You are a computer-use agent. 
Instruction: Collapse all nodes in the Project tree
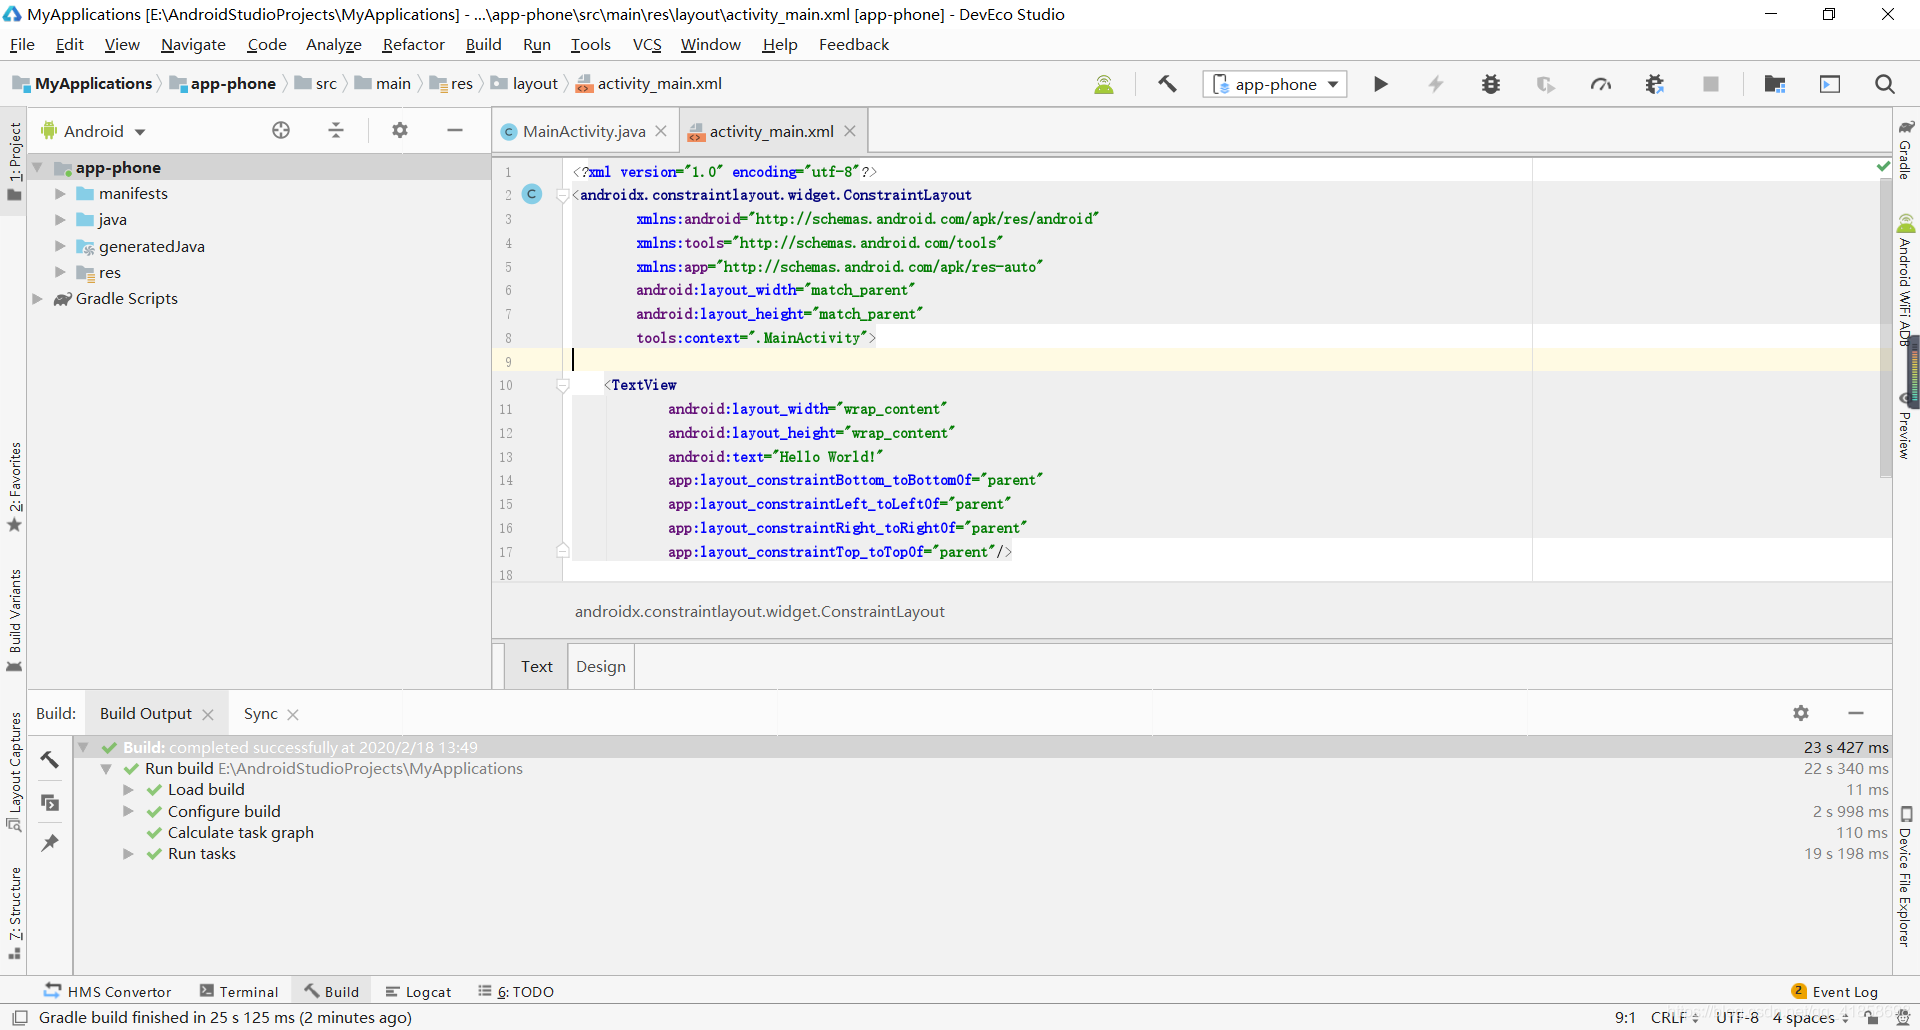pyautogui.click(x=335, y=130)
